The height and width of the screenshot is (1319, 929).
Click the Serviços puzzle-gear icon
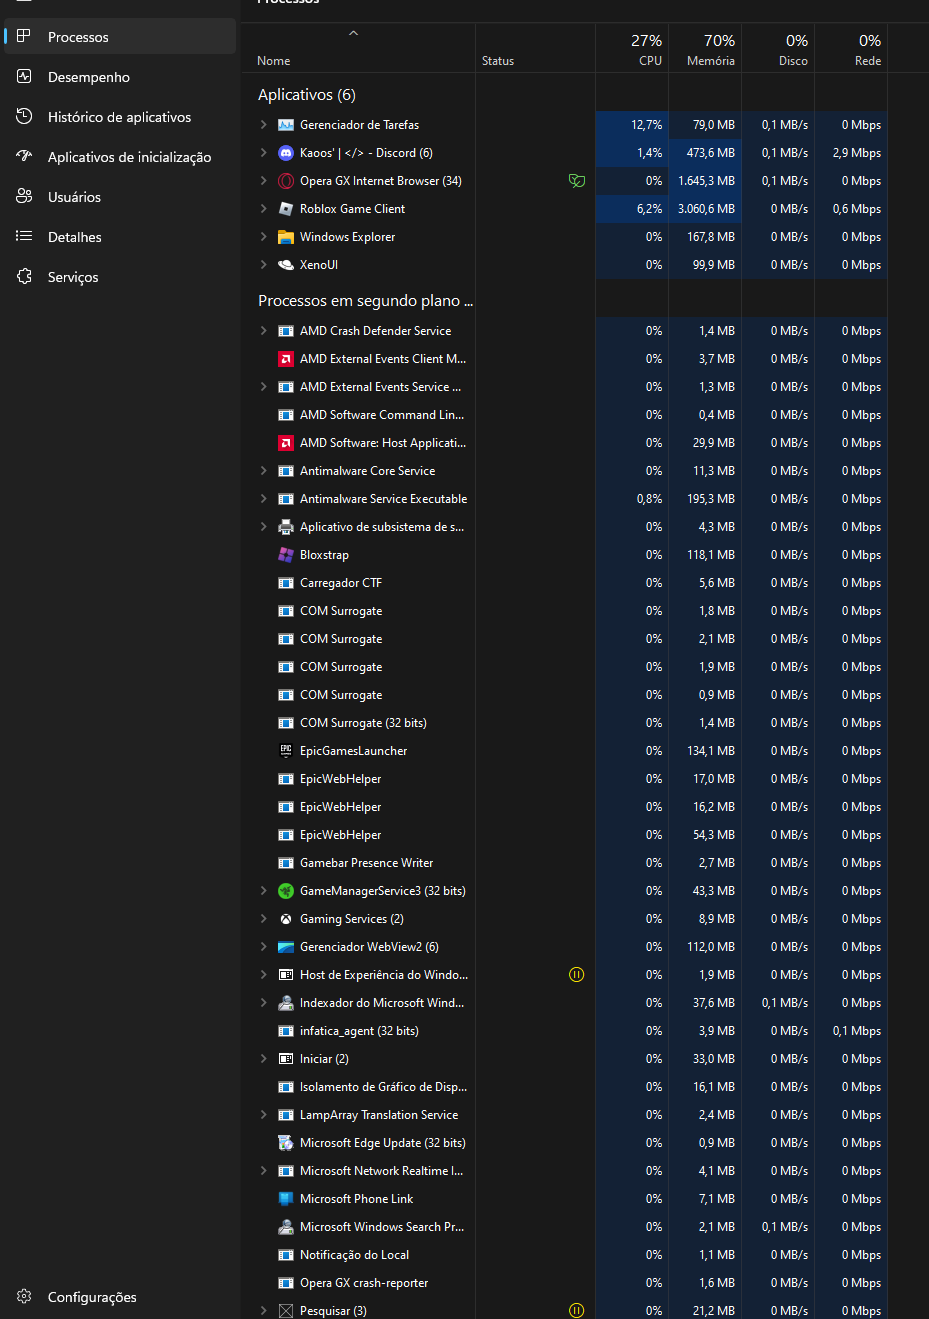pos(24,276)
